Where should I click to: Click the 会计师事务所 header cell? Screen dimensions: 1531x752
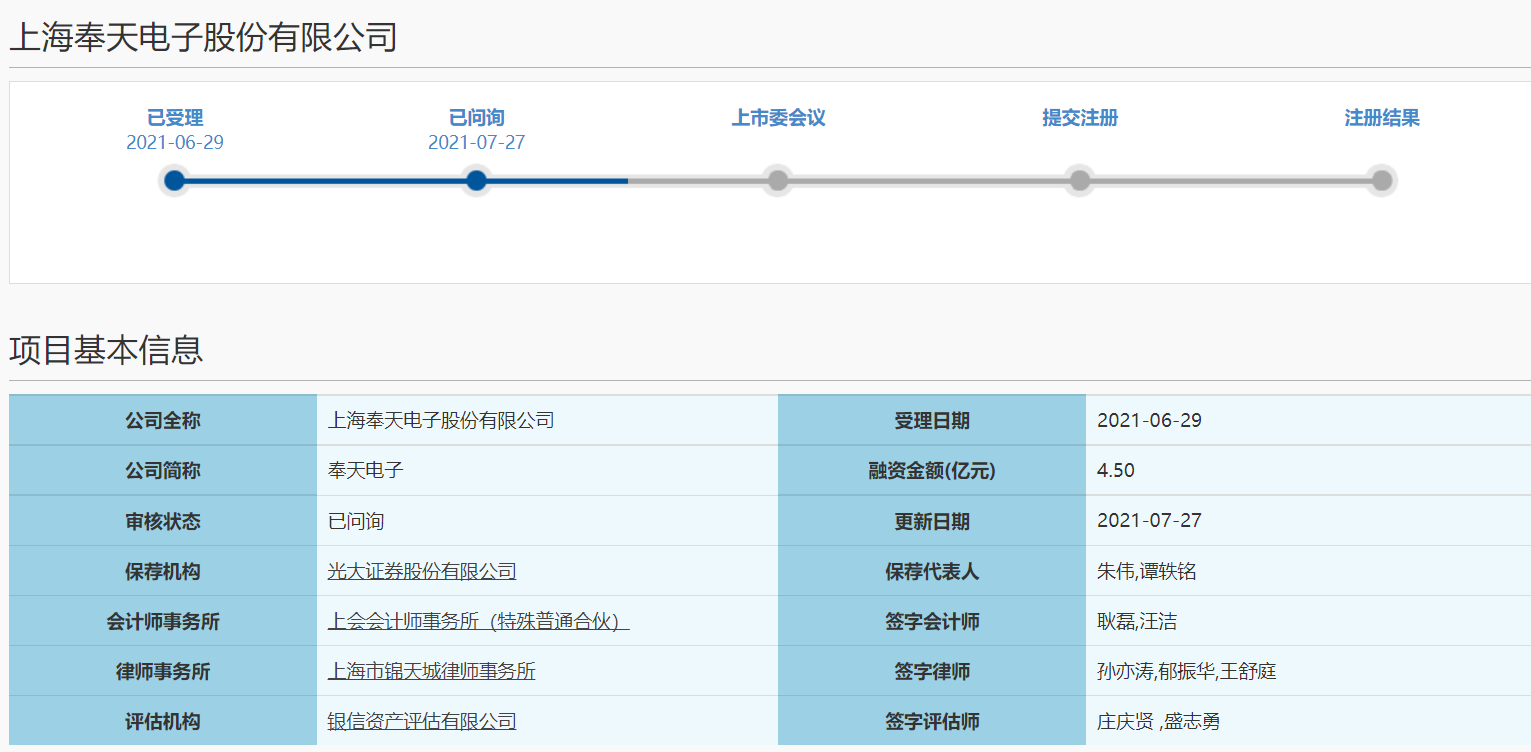[x=163, y=621]
